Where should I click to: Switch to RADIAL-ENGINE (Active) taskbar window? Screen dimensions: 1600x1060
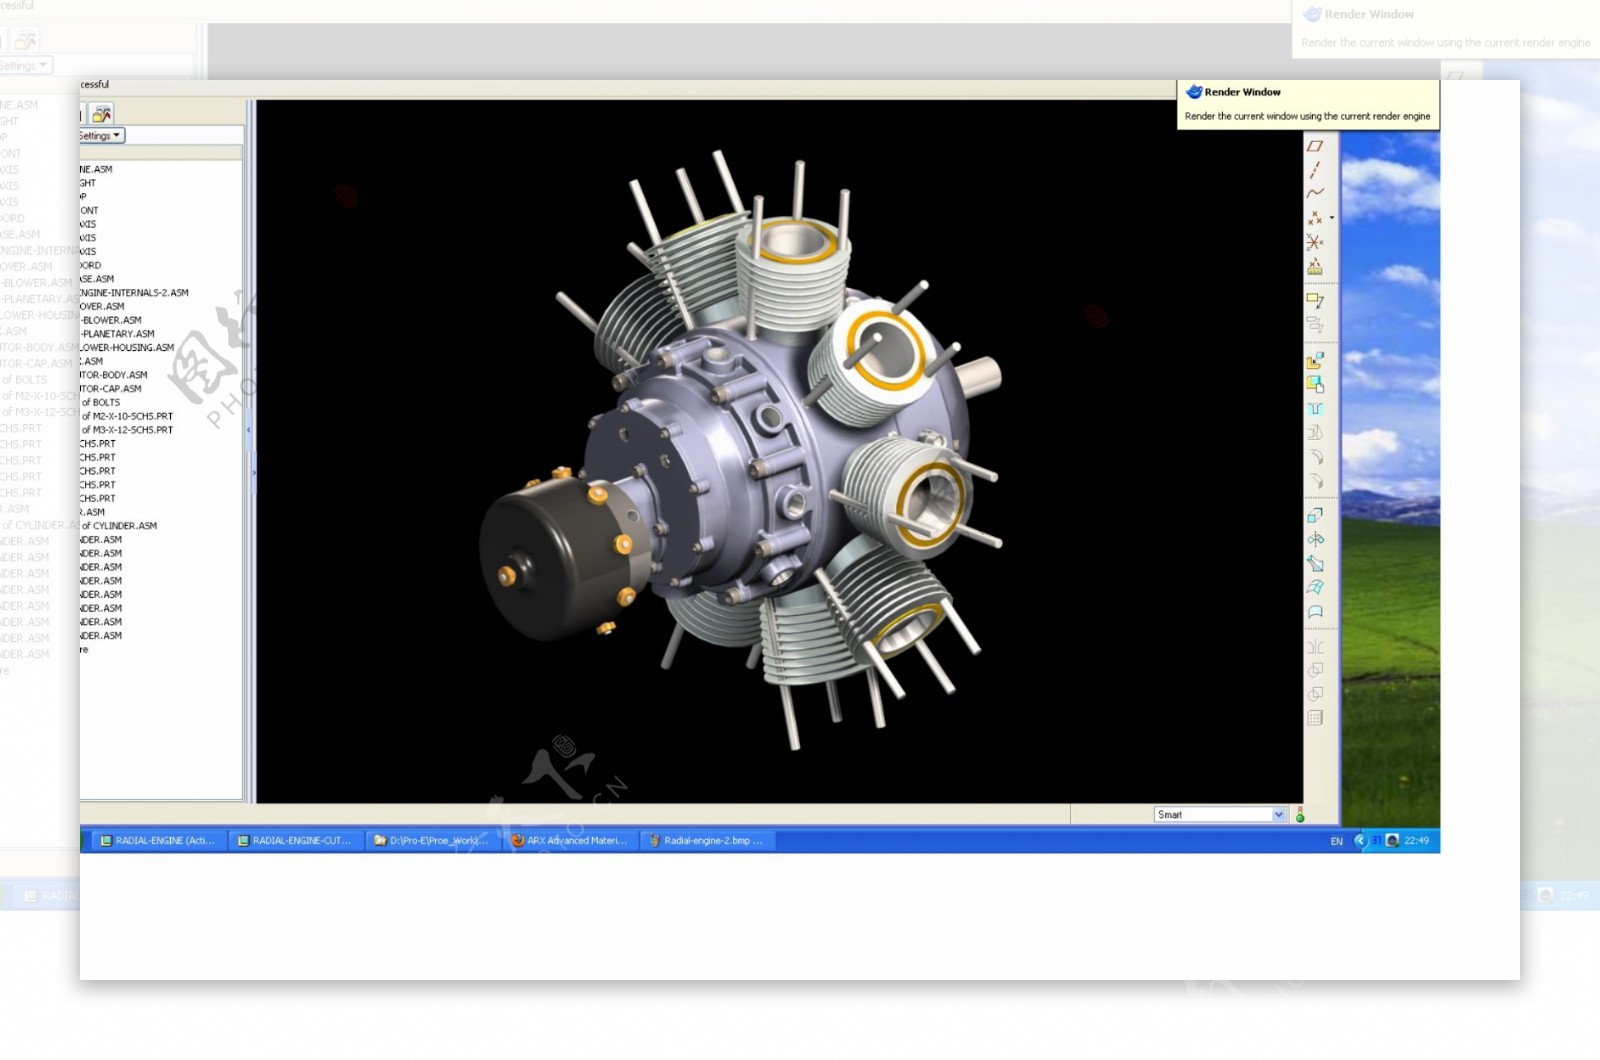(157, 841)
